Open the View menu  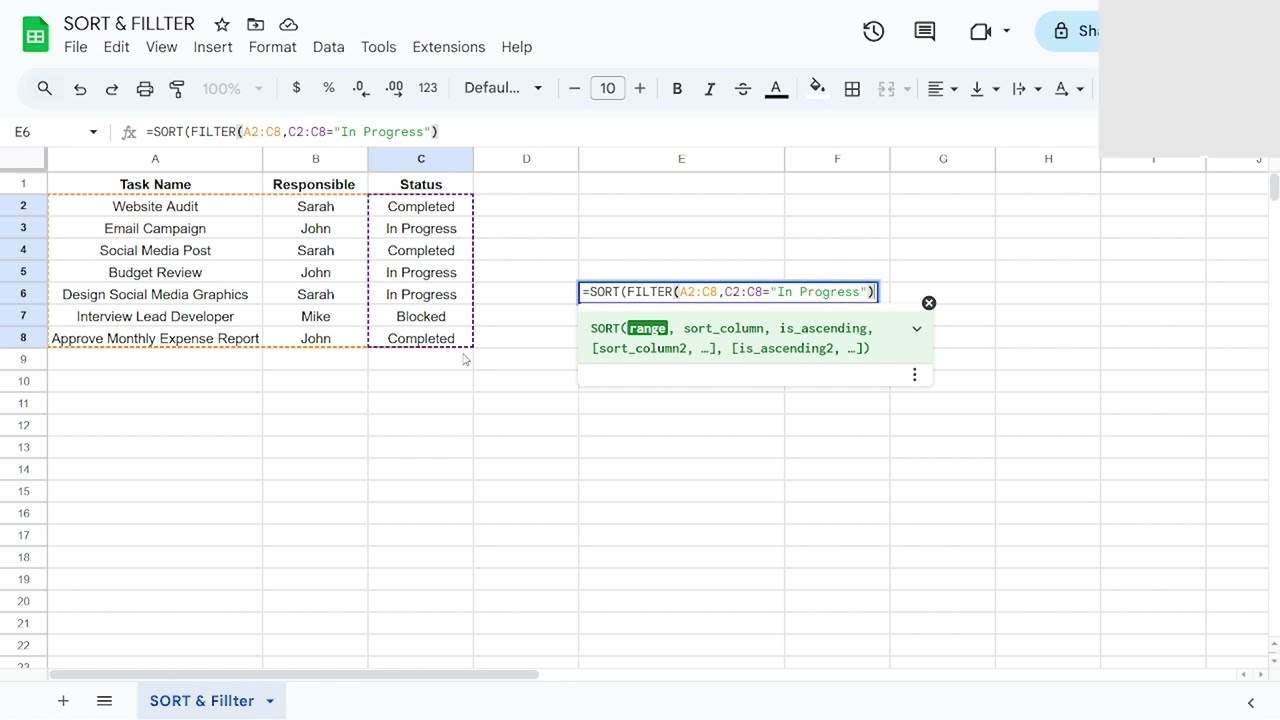161,47
